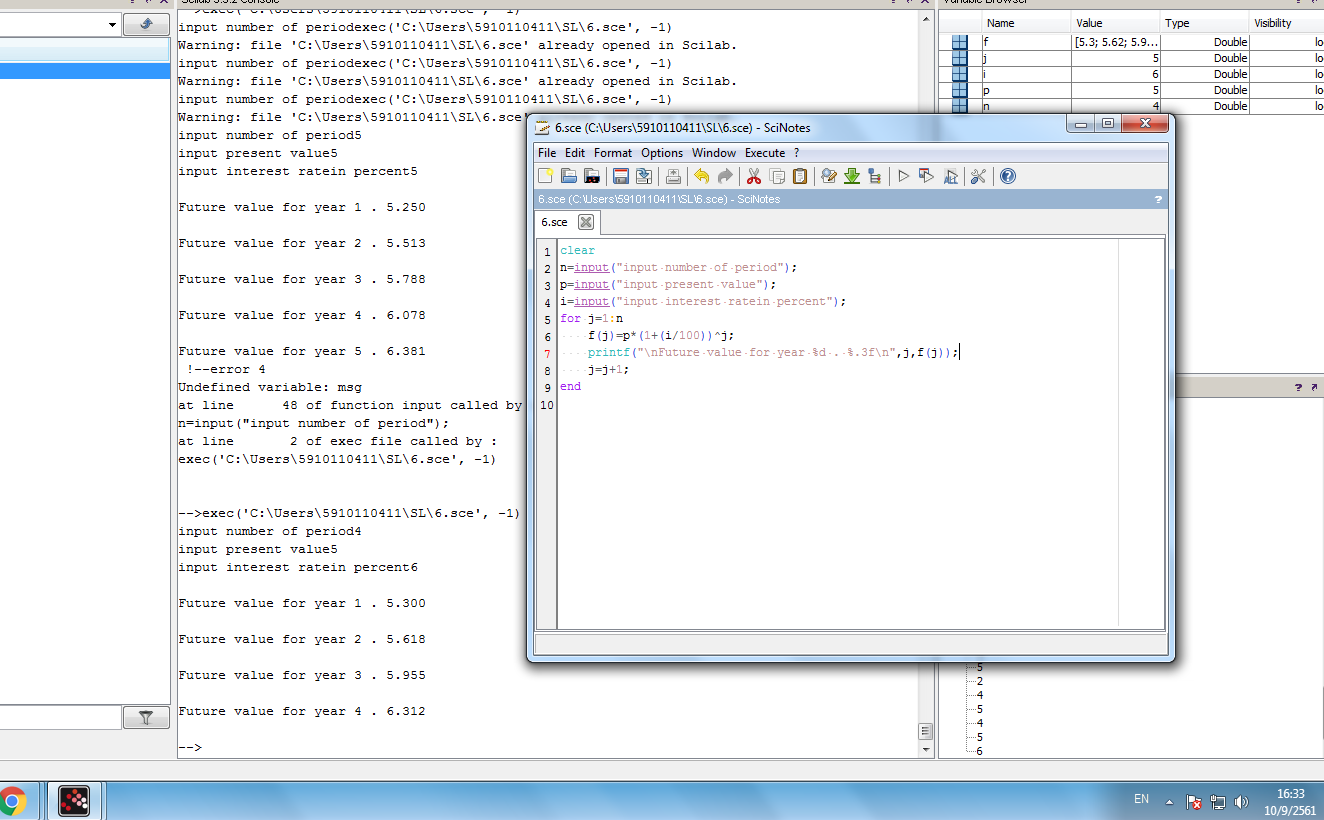
Task: Copy selection in SciNotes toolbar
Action: pos(777,176)
